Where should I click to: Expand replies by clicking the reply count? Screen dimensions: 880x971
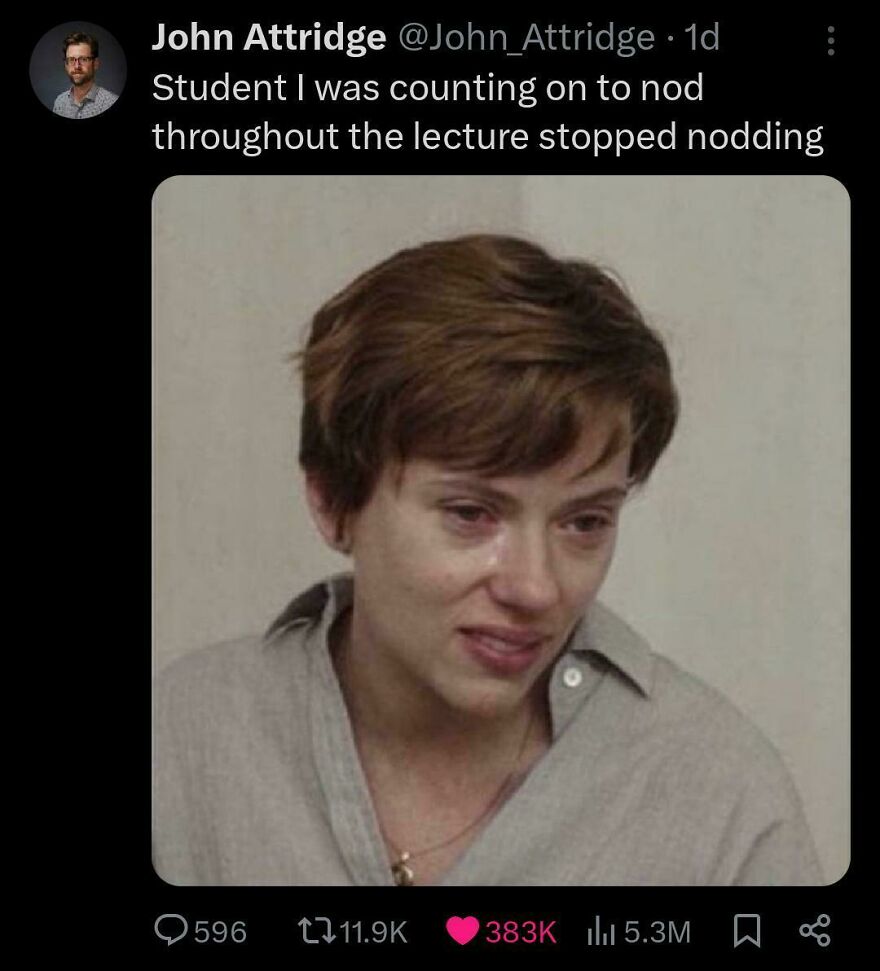pyautogui.click(x=222, y=930)
